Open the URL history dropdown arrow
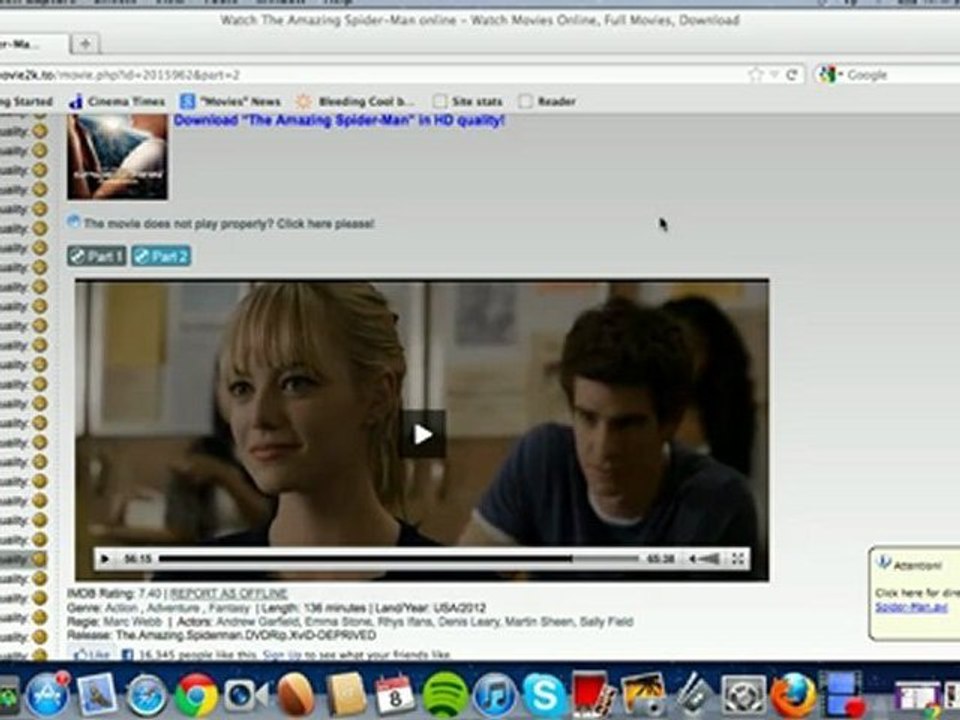This screenshot has width=960, height=720. tap(774, 75)
